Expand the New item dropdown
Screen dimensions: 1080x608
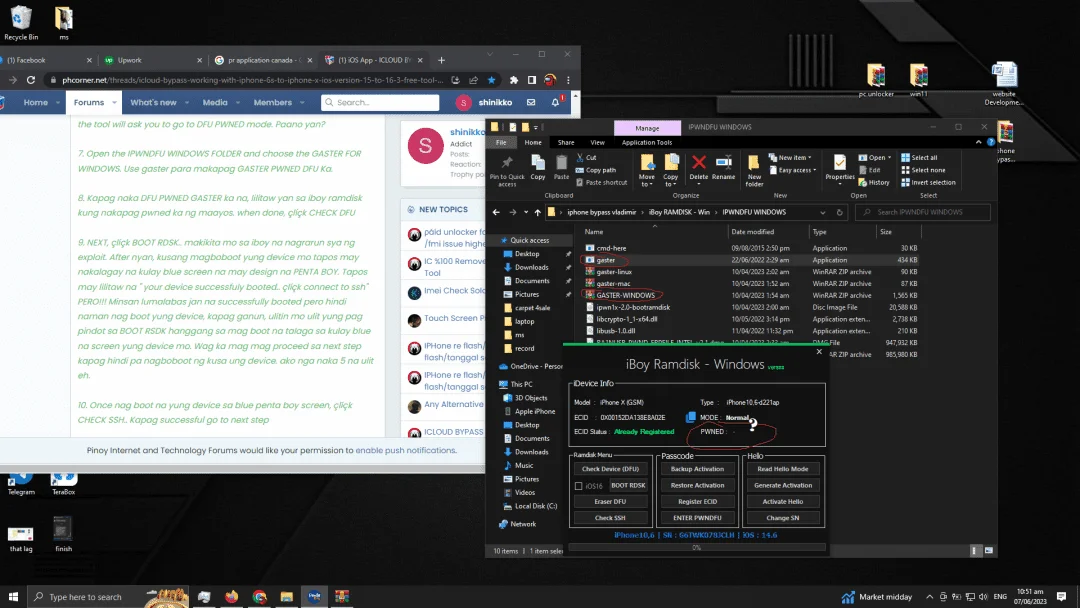pyautogui.click(x=791, y=158)
